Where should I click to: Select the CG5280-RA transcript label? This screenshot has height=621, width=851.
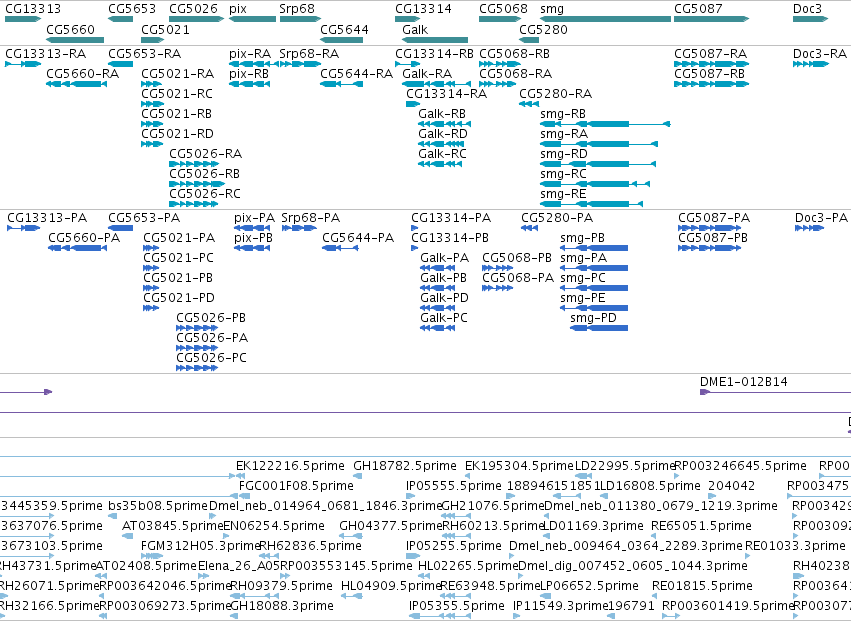[556, 94]
